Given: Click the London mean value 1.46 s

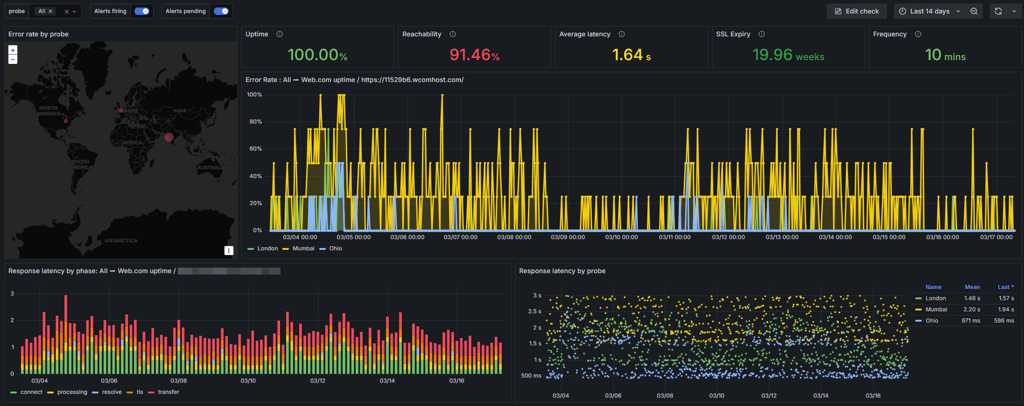Looking at the screenshot, I should point(973,298).
